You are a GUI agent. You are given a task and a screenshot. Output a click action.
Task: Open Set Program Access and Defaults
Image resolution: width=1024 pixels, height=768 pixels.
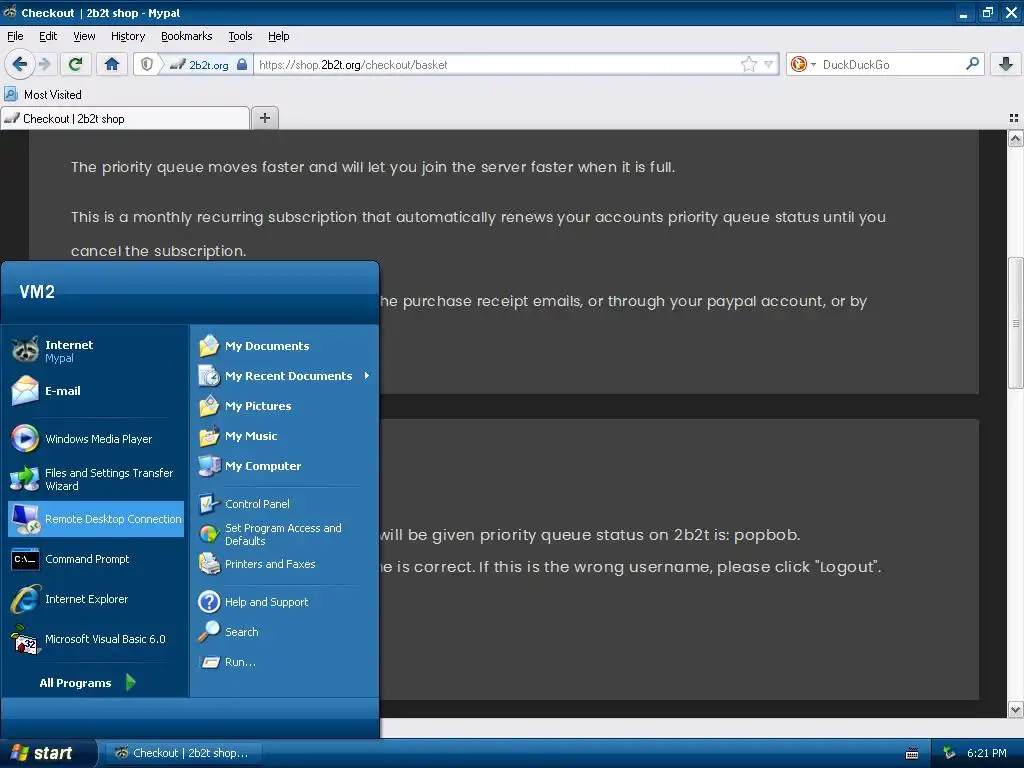point(284,534)
